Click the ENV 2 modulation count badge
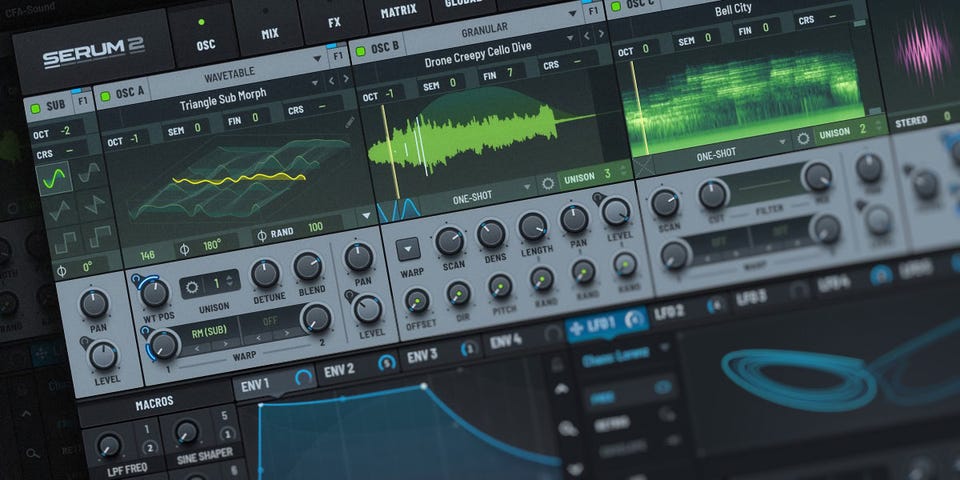960x480 pixels. (x=387, y=362)
